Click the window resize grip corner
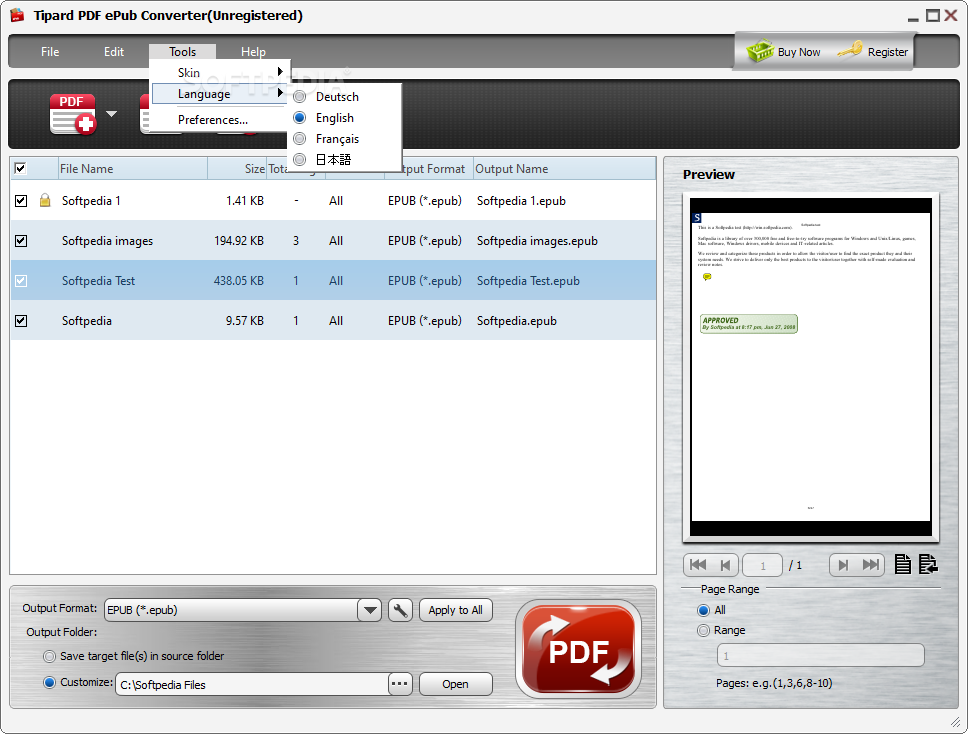This screenshot has width=968, height=734. click(955, 722)
